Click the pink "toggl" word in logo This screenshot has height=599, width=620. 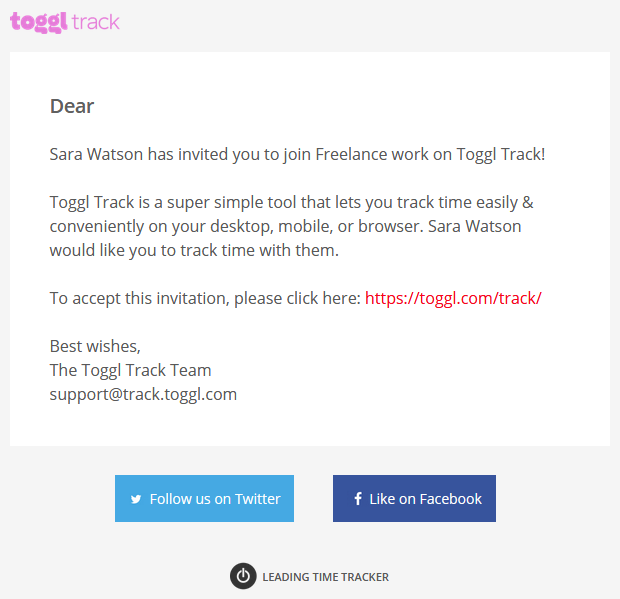(39, 21)
